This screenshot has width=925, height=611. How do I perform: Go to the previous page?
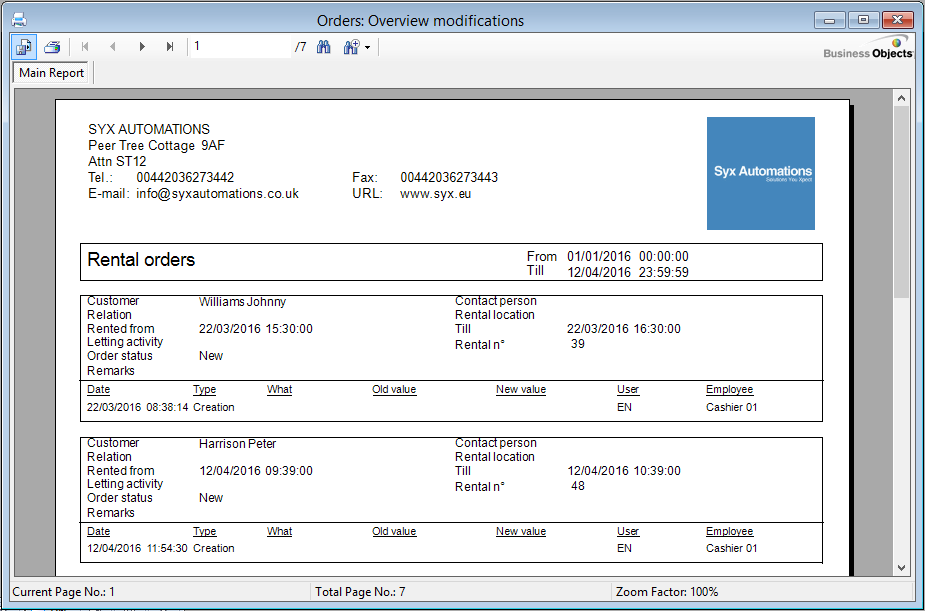tap(113, 47)
